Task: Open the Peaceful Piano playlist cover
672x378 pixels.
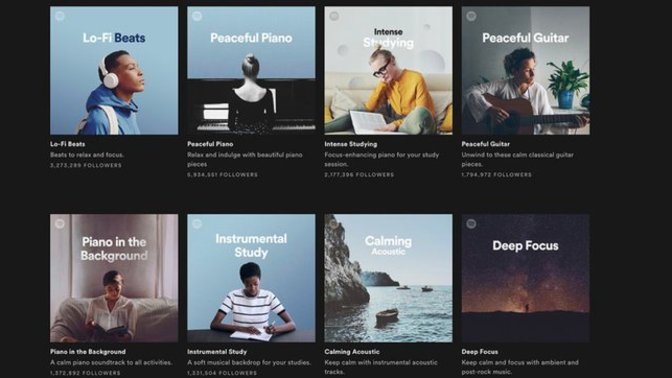Action: [x=251, y=70]
